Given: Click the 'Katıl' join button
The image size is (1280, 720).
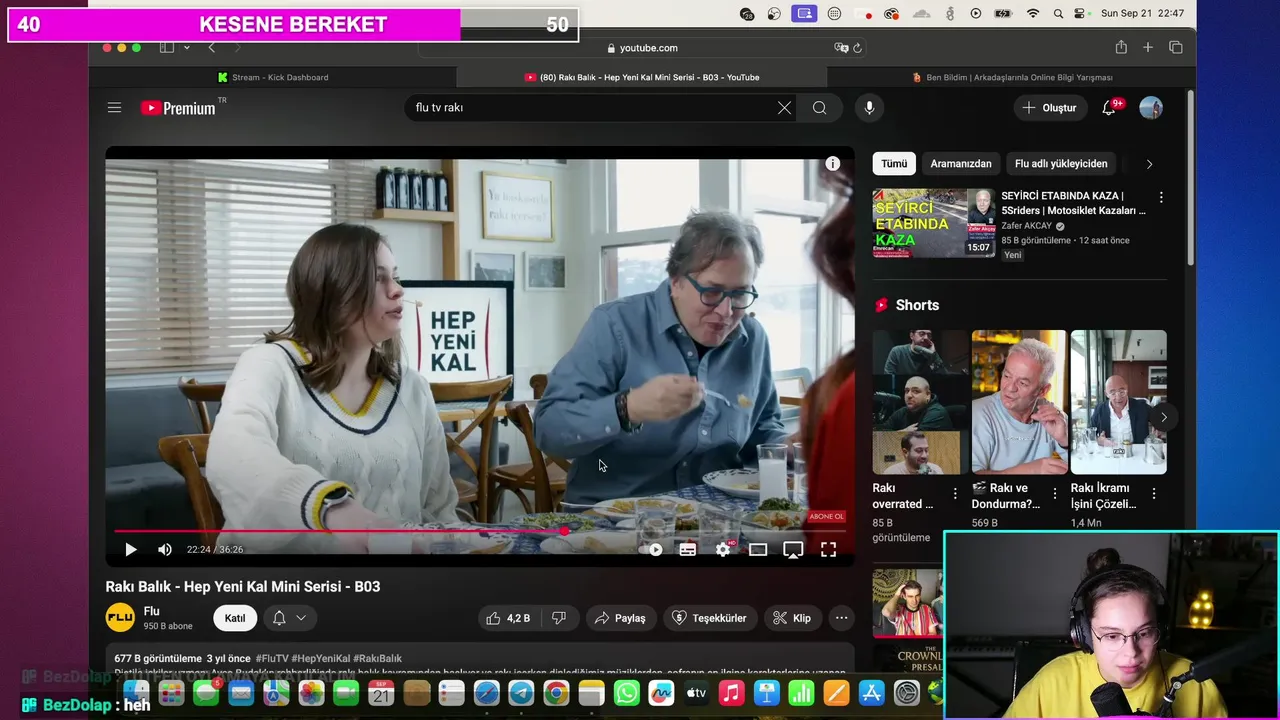Looking at the screenshot, I should (235, 618).
